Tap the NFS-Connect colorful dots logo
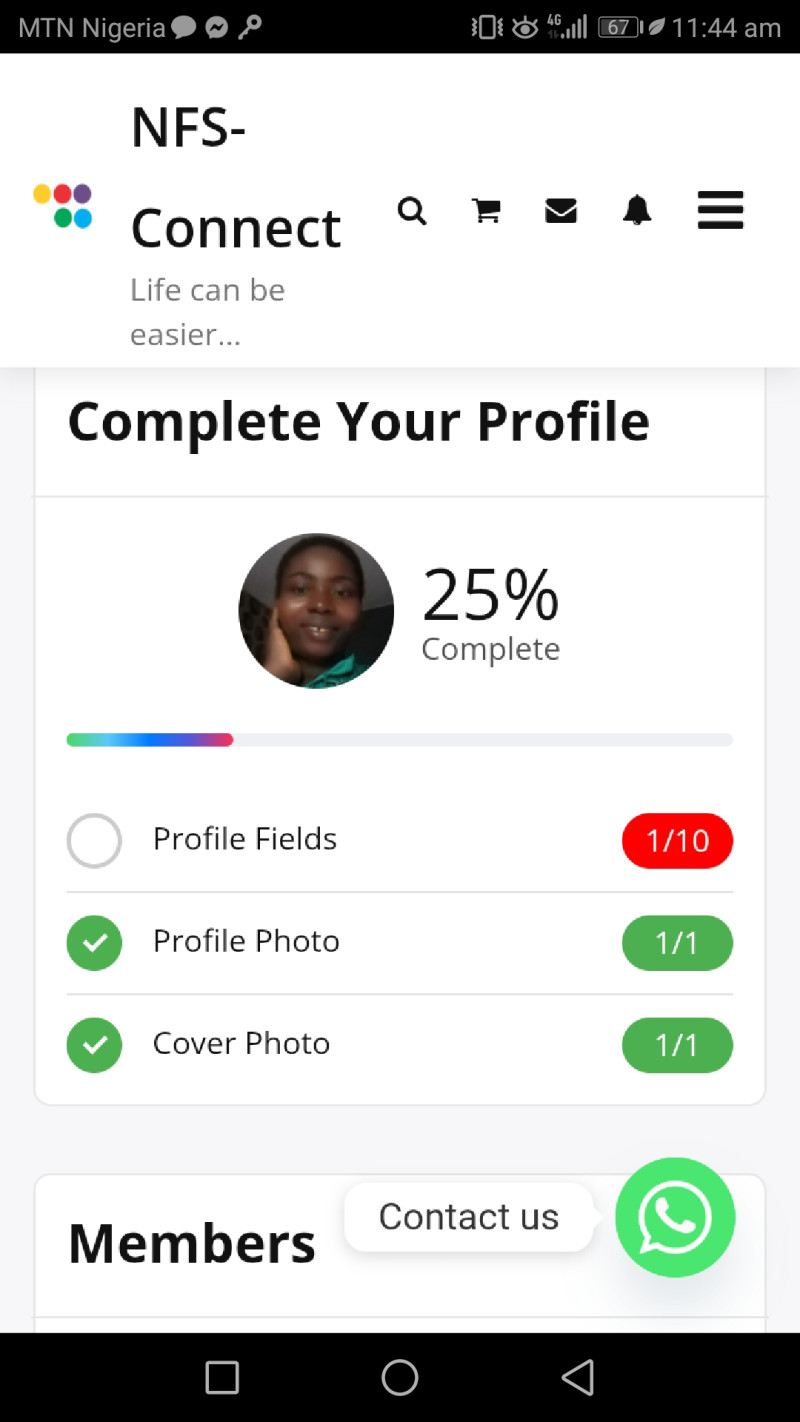 point(63,205)
